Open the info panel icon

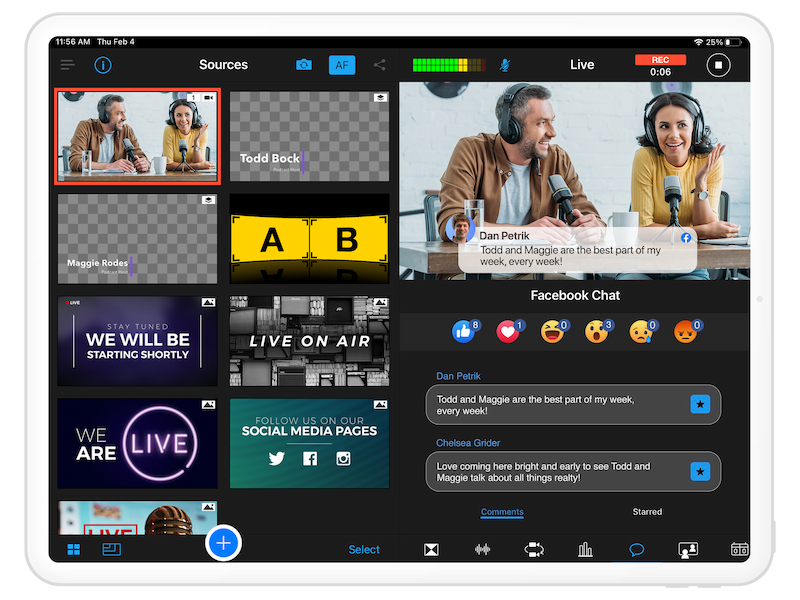(x=103, y=65)
